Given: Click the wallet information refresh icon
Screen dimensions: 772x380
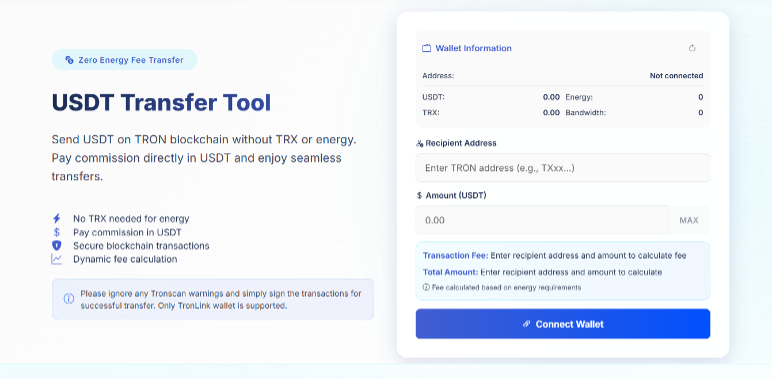Looking at the screenshot, I should click(x=692, y=48).
